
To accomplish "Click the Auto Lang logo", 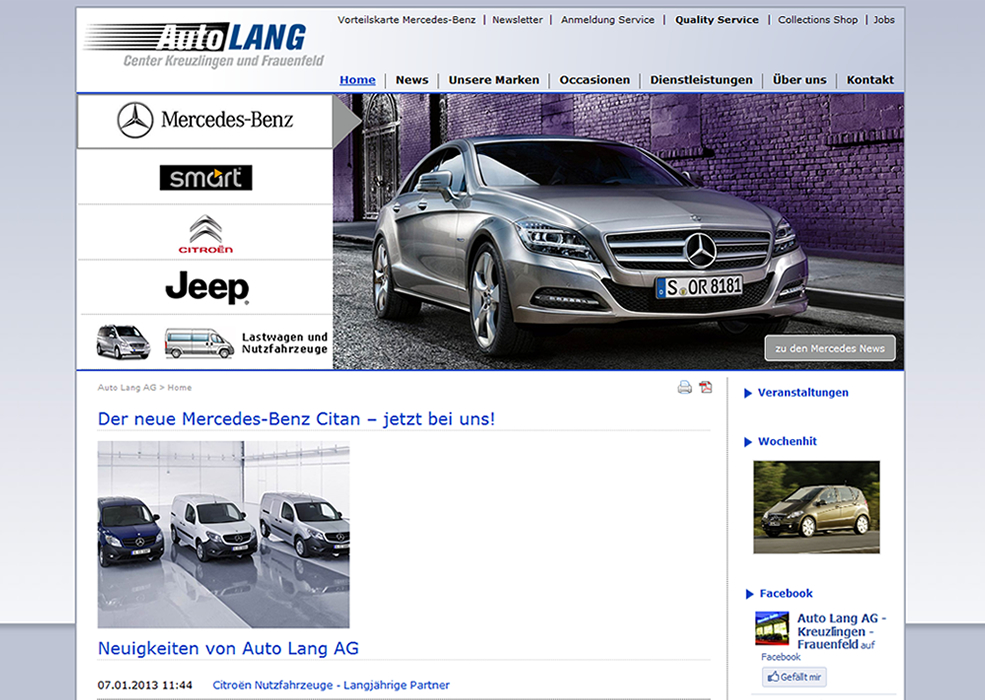I will (x=204, y=45).
